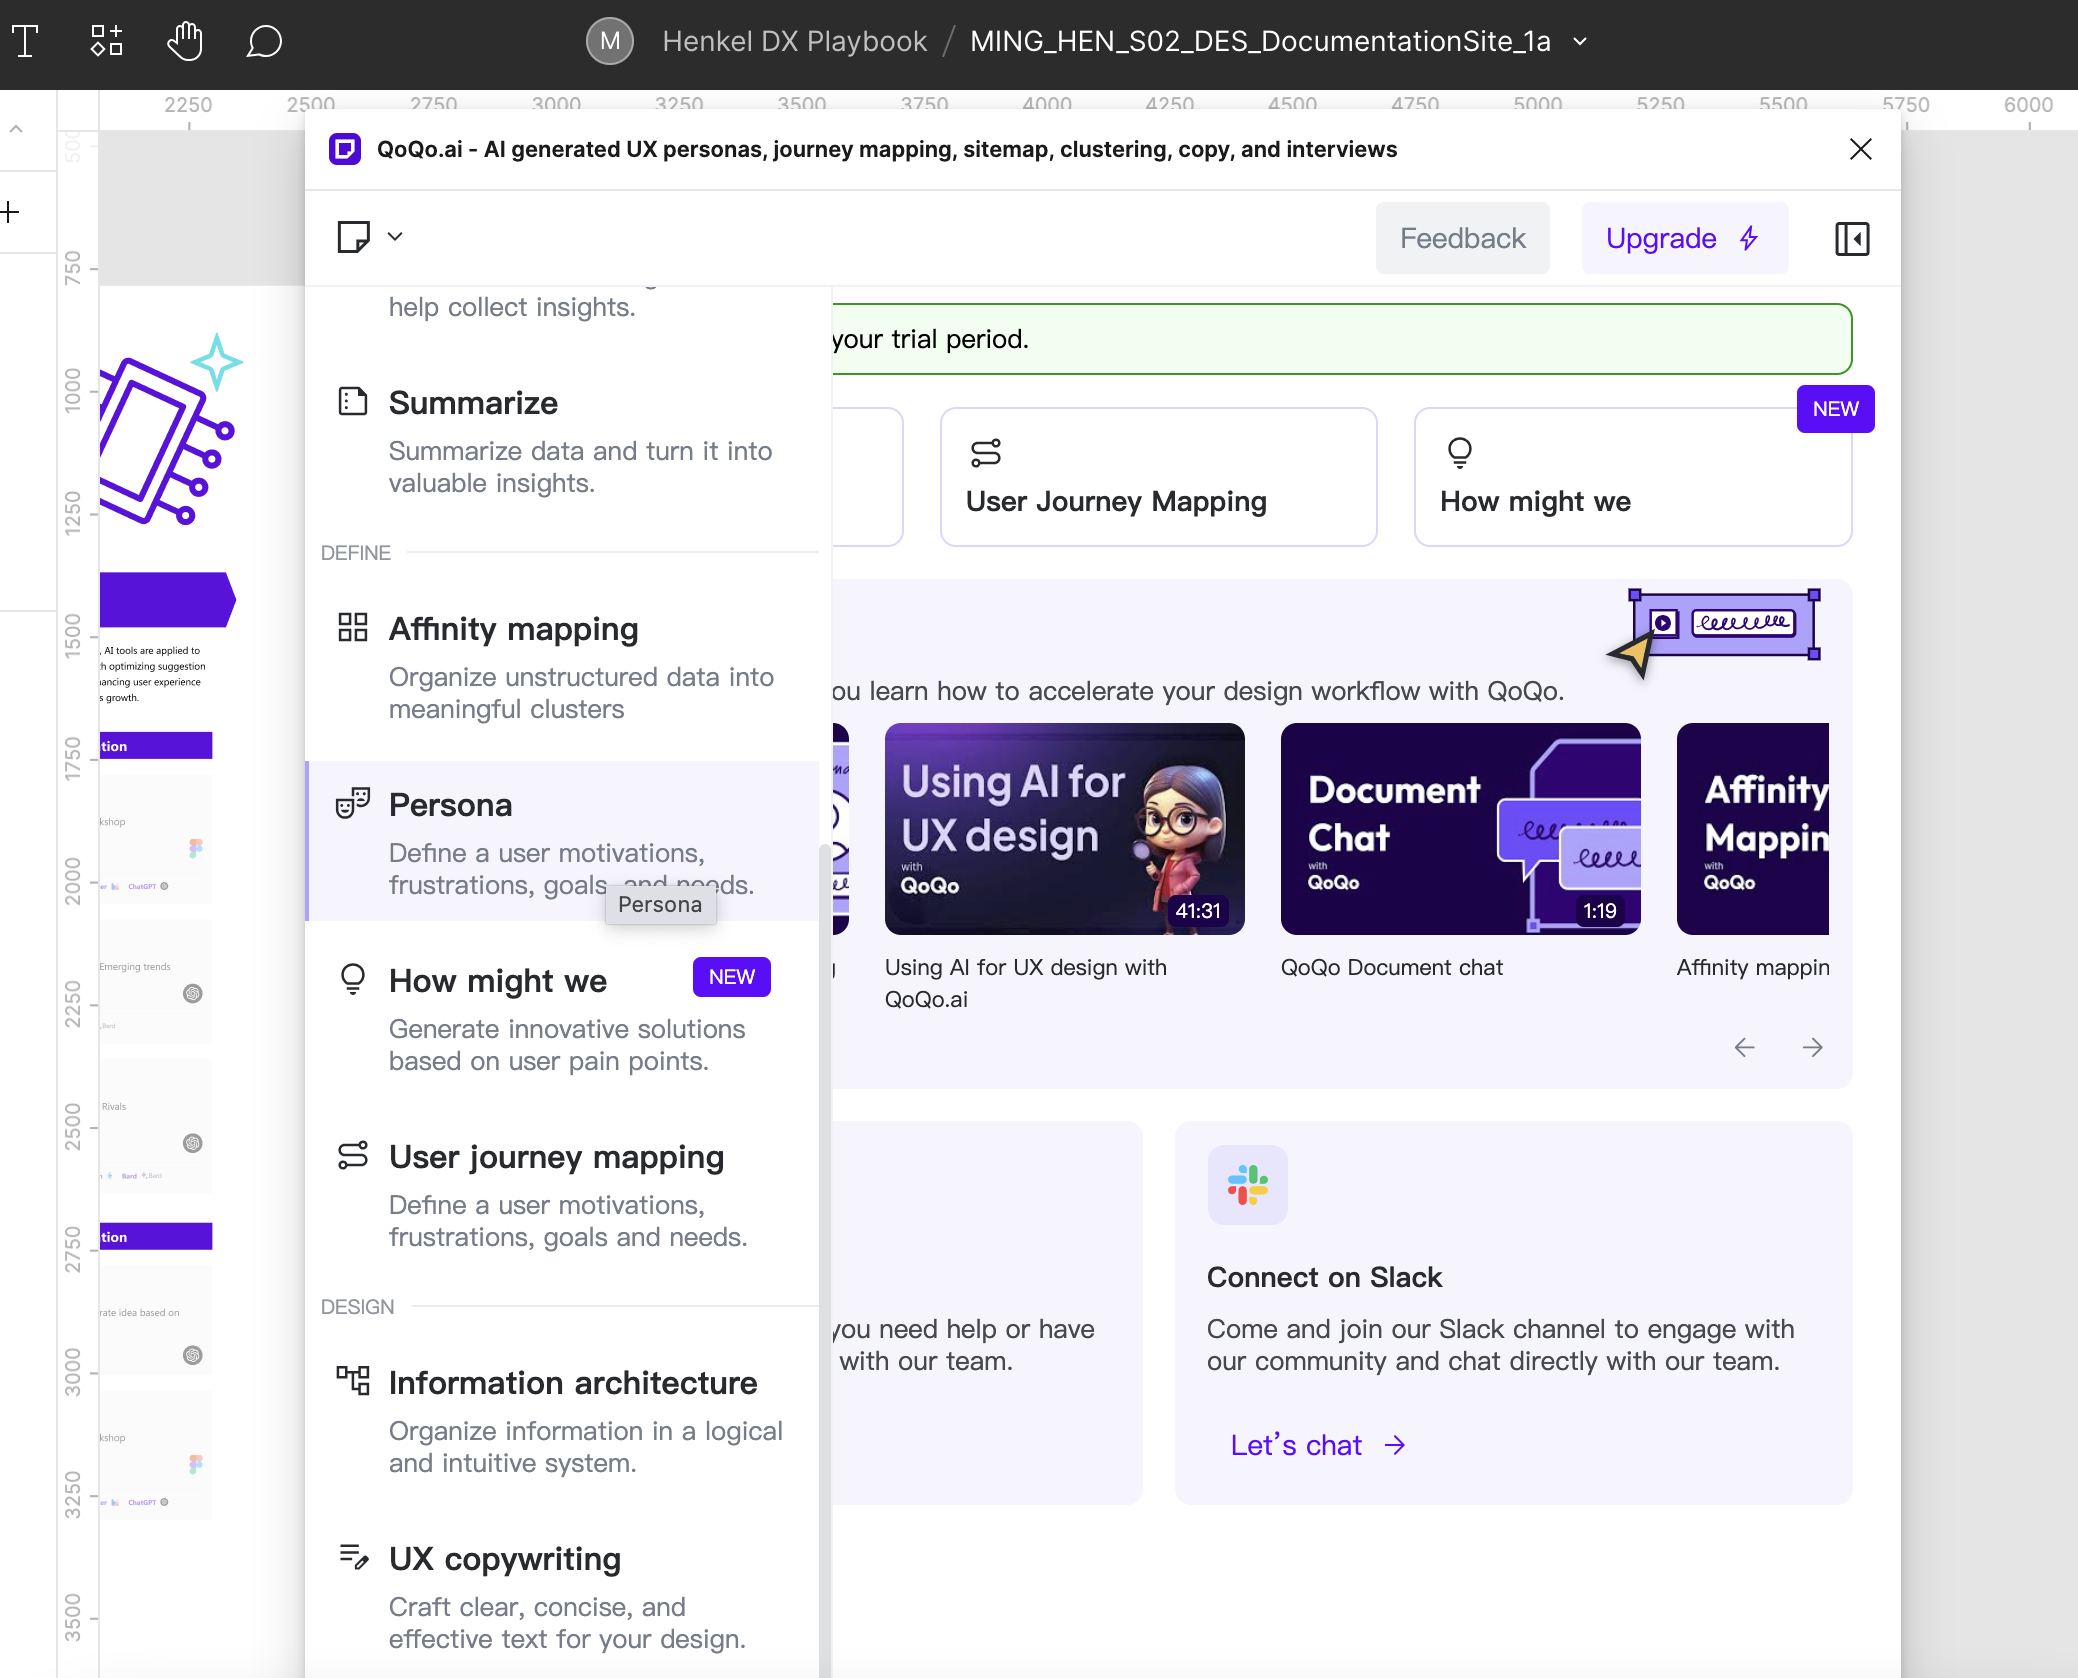
Task: Click the Slack logo icon
Action: [1247, 1185]
